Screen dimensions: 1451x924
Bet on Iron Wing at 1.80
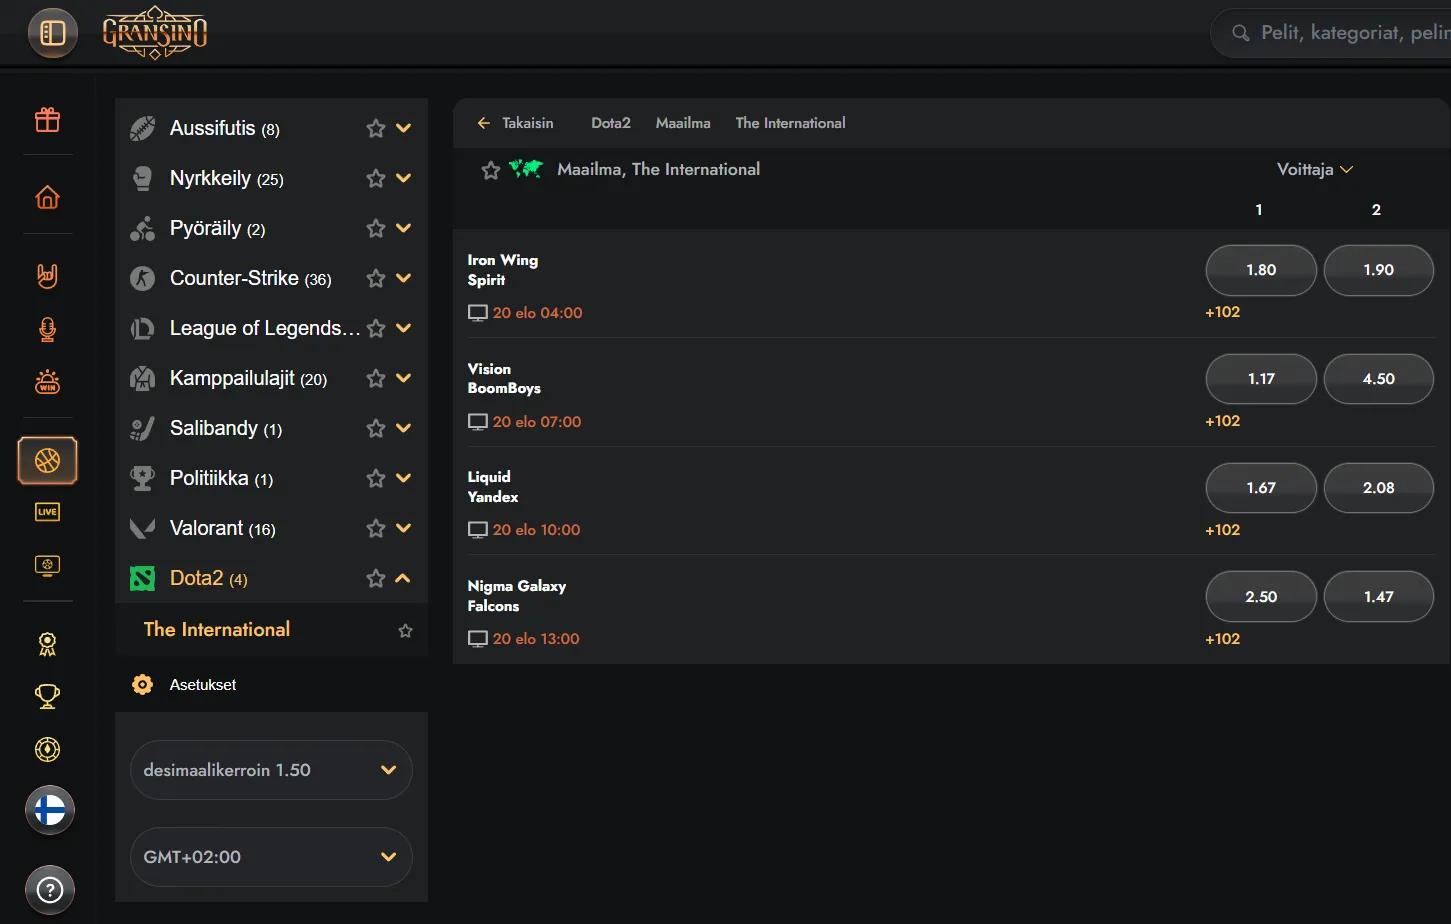pos(1261,270)
